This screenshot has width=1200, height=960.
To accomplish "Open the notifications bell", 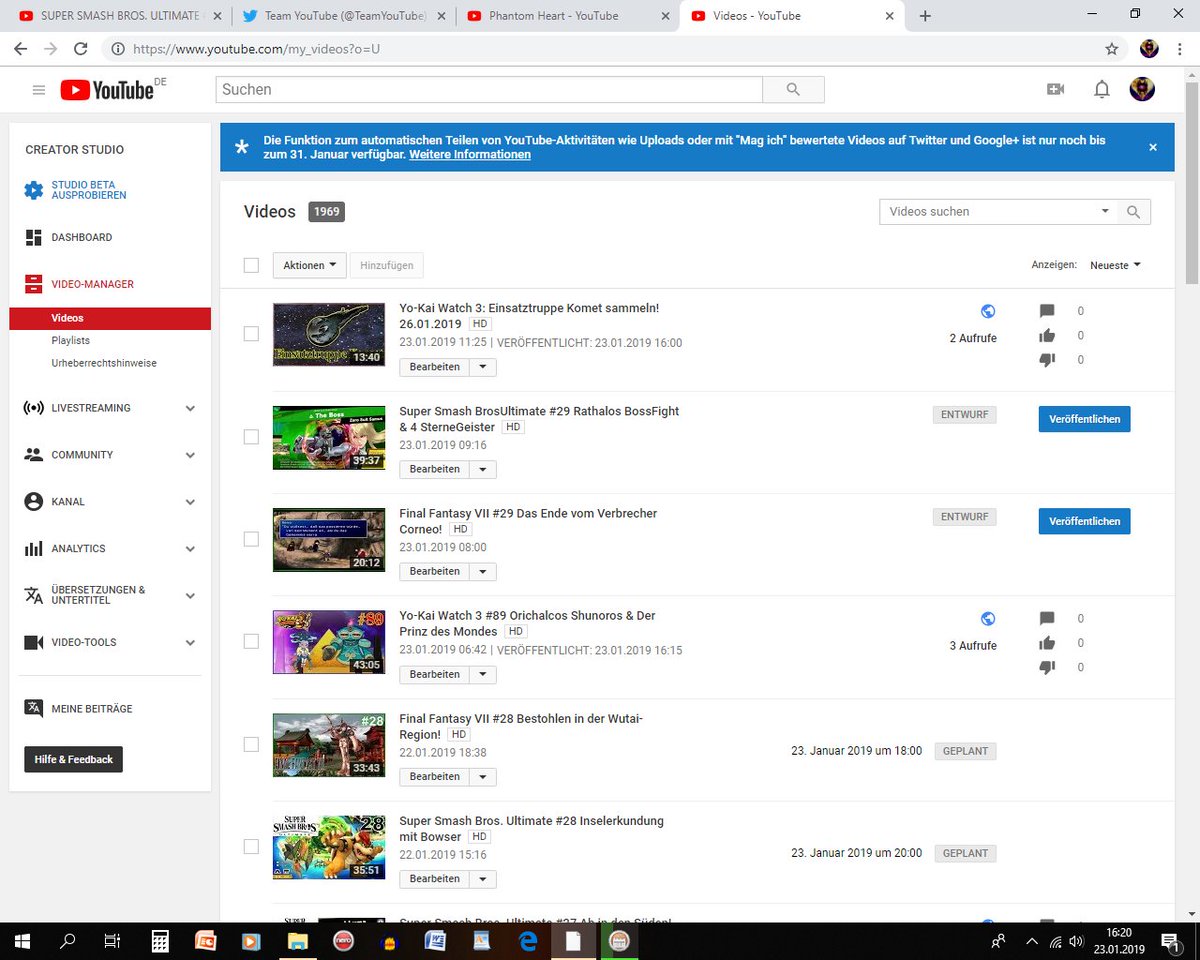I will tap(1101, 90).
